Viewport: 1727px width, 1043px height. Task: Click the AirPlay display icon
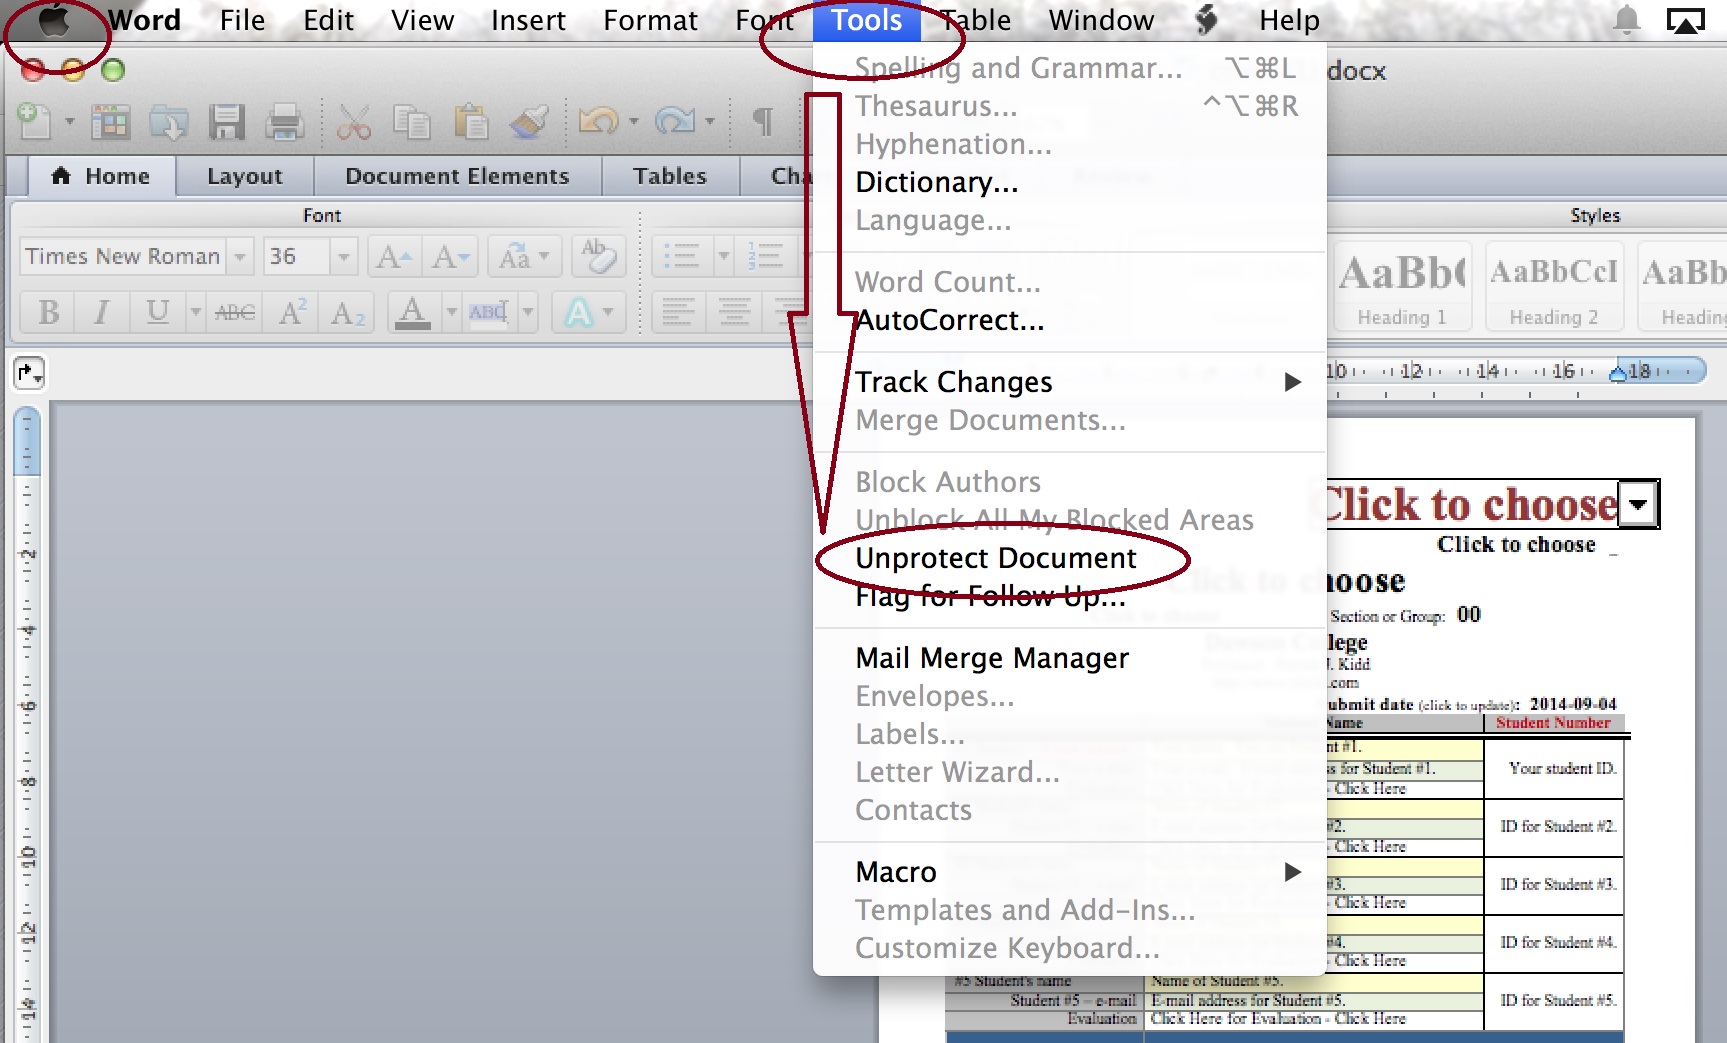coord(1685,20)
